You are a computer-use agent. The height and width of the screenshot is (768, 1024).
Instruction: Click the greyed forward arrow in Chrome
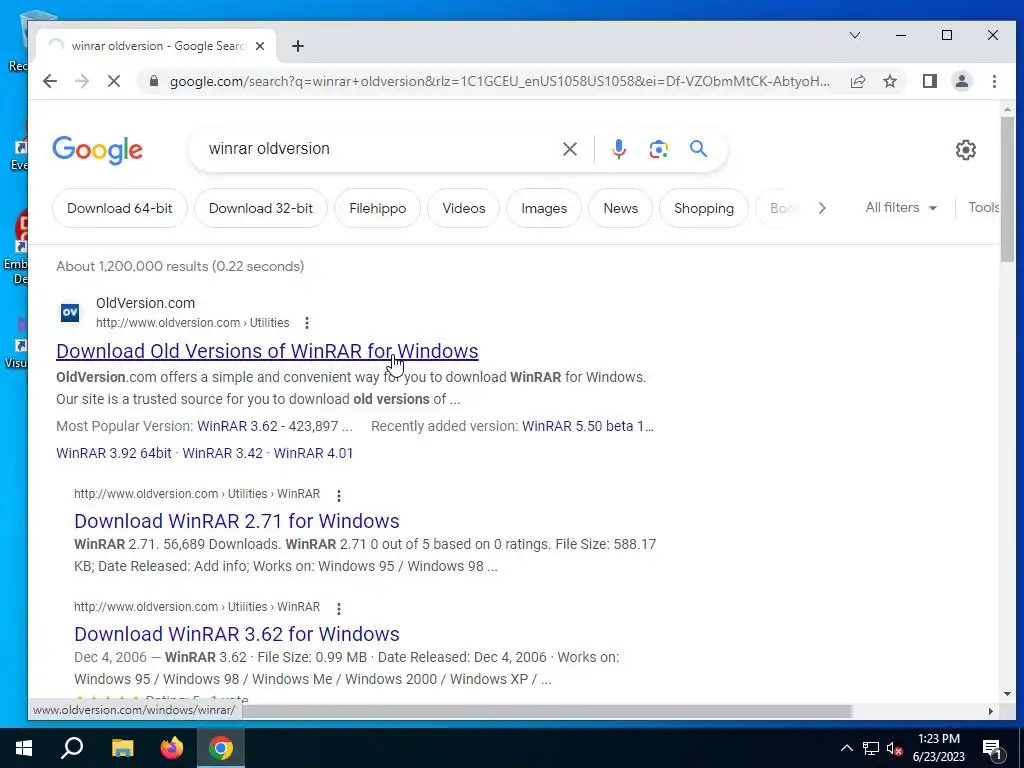tap(82, 81)
